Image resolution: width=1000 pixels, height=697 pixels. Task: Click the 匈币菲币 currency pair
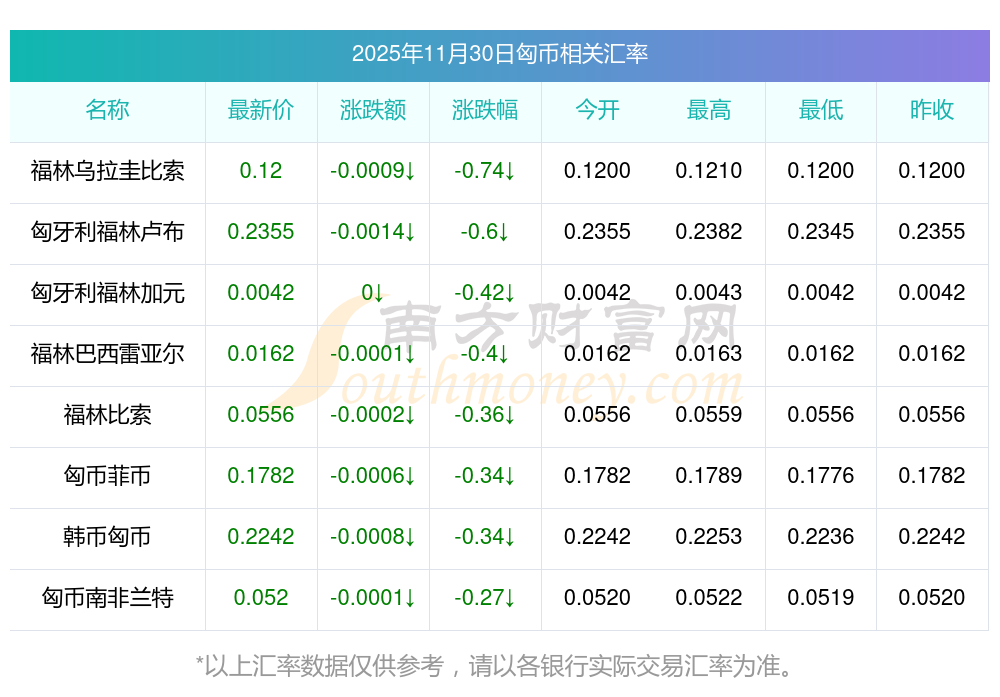[x=107, y=476]
